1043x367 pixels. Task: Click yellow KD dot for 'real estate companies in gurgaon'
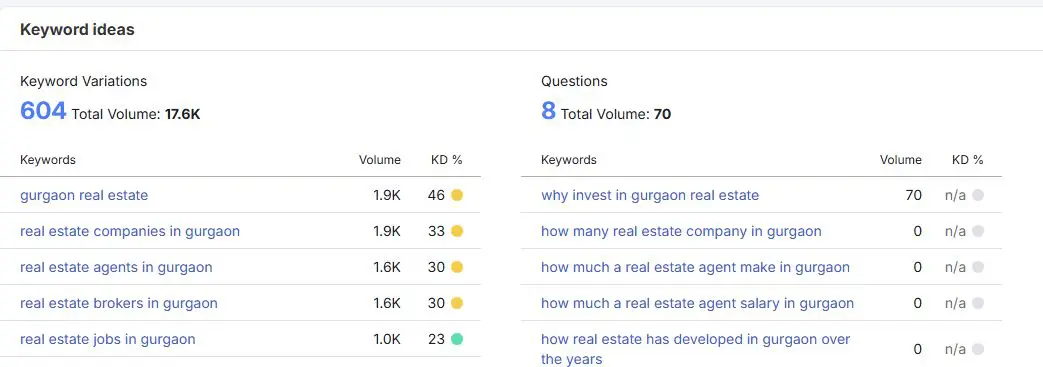pyautogui.click(x=456, y=231)
